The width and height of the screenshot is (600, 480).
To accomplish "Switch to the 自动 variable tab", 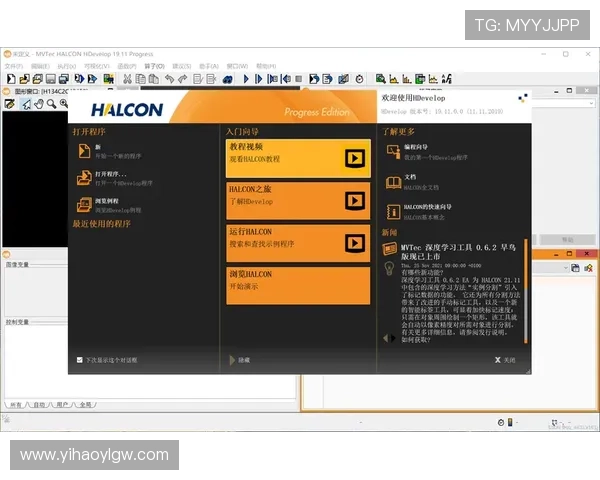I will [x=39, y=405].
